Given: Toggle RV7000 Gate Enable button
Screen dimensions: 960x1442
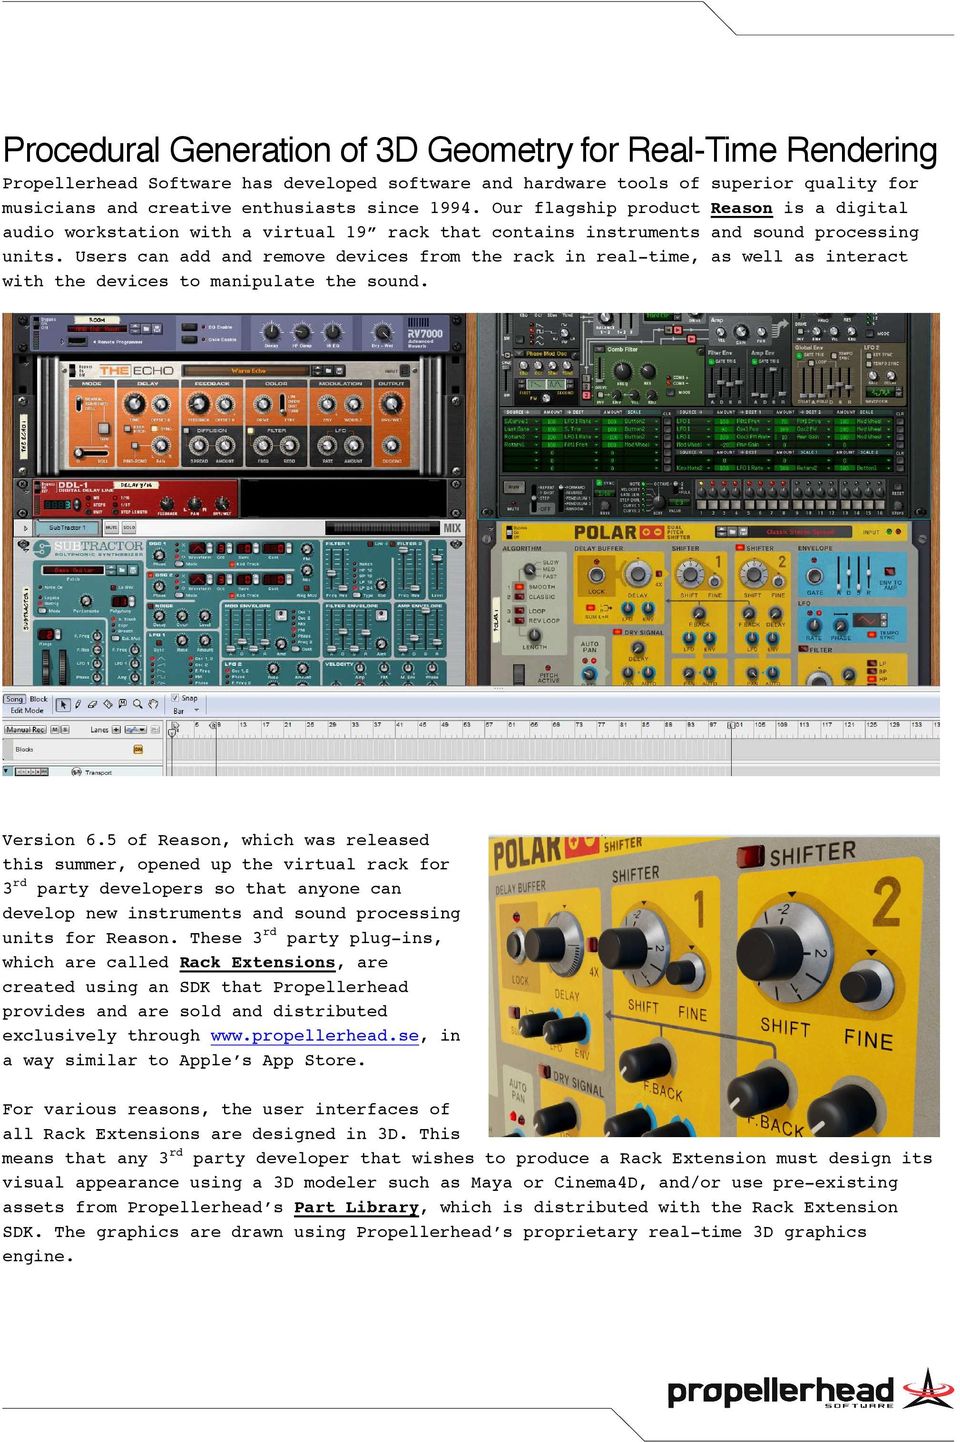Looking at the screenshot, I should 189,339.
